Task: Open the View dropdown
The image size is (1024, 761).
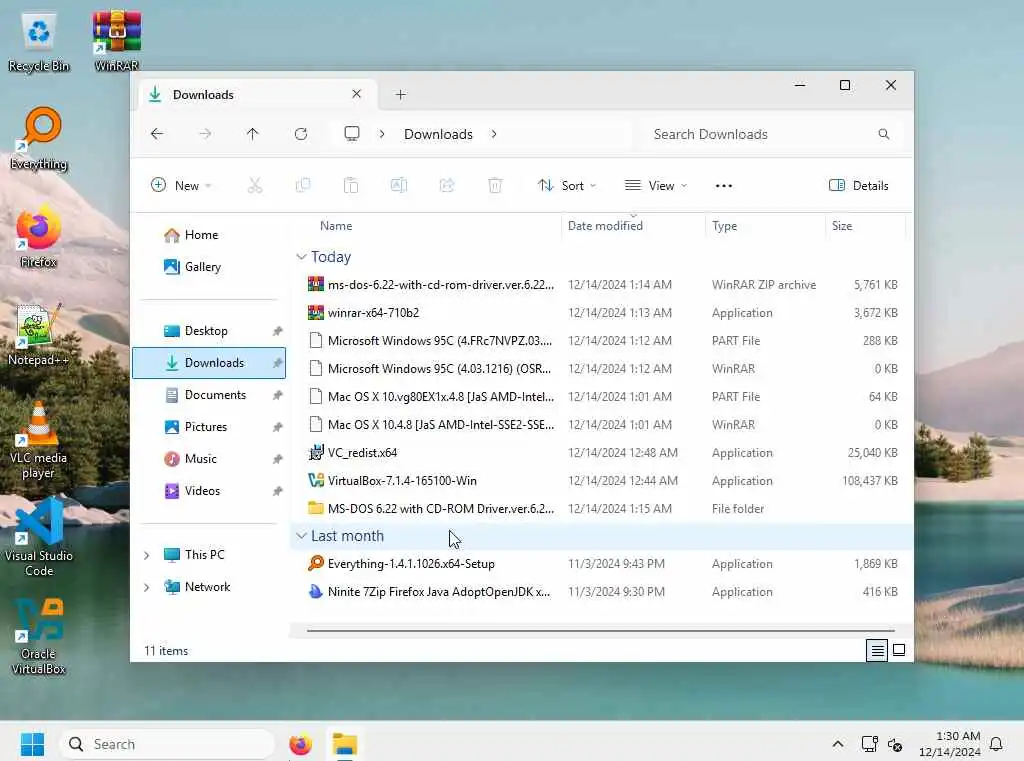Action: coord(656,186)
